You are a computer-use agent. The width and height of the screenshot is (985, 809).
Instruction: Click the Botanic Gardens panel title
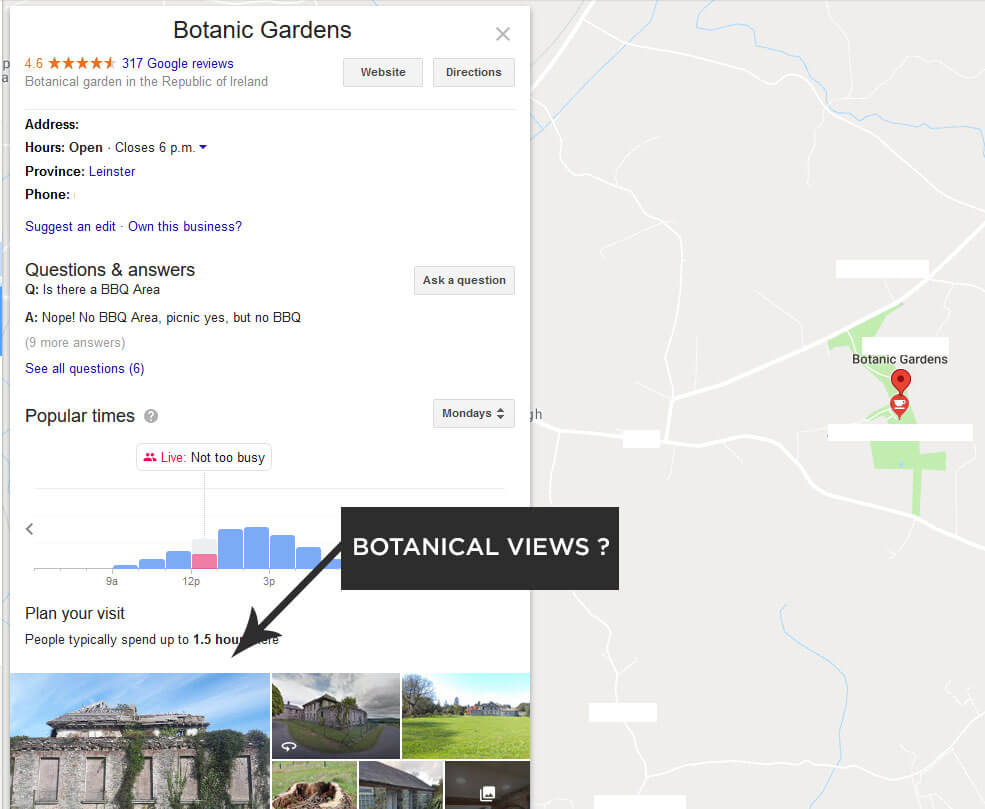pyautogui.click(x=263, y=30)
